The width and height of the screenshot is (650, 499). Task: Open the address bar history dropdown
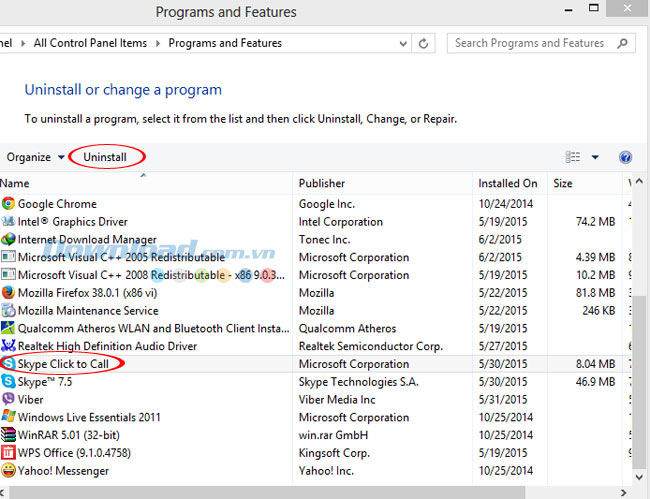click(402, 44)
